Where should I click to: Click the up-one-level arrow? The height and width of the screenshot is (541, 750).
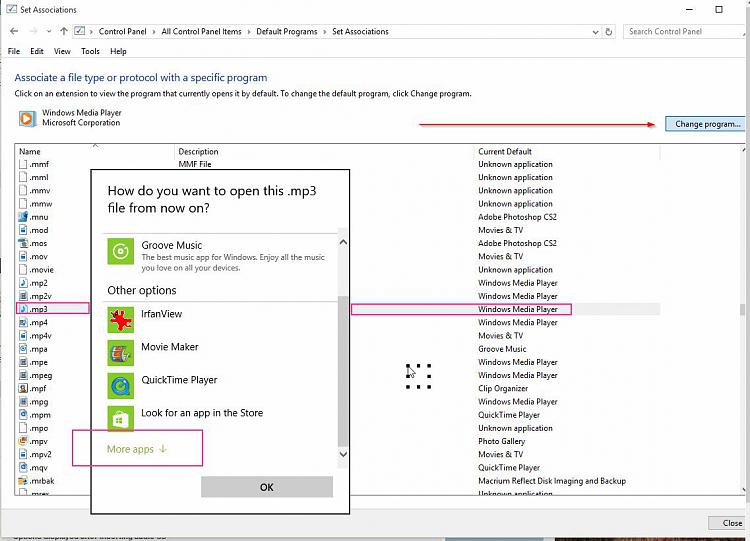(x=64, y=32)
